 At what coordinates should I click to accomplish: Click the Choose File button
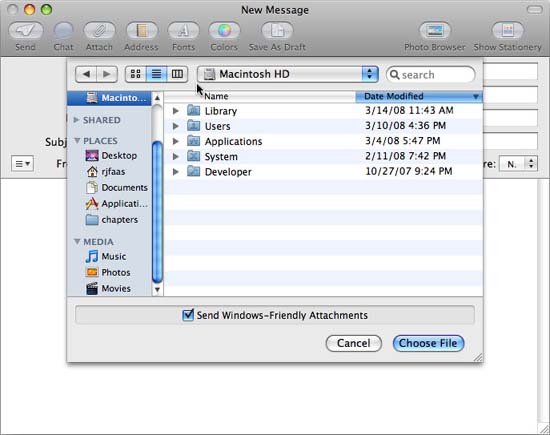click(428, 343)
